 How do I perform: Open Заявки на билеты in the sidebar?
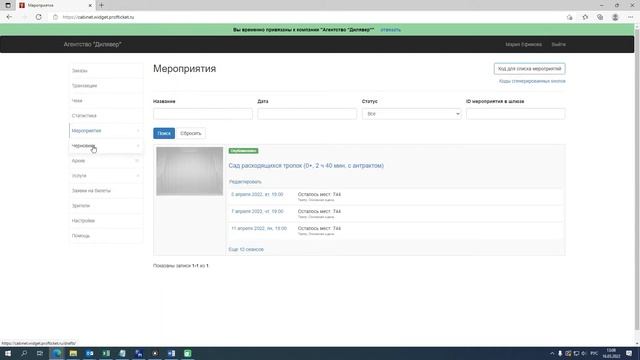point(106,191)
